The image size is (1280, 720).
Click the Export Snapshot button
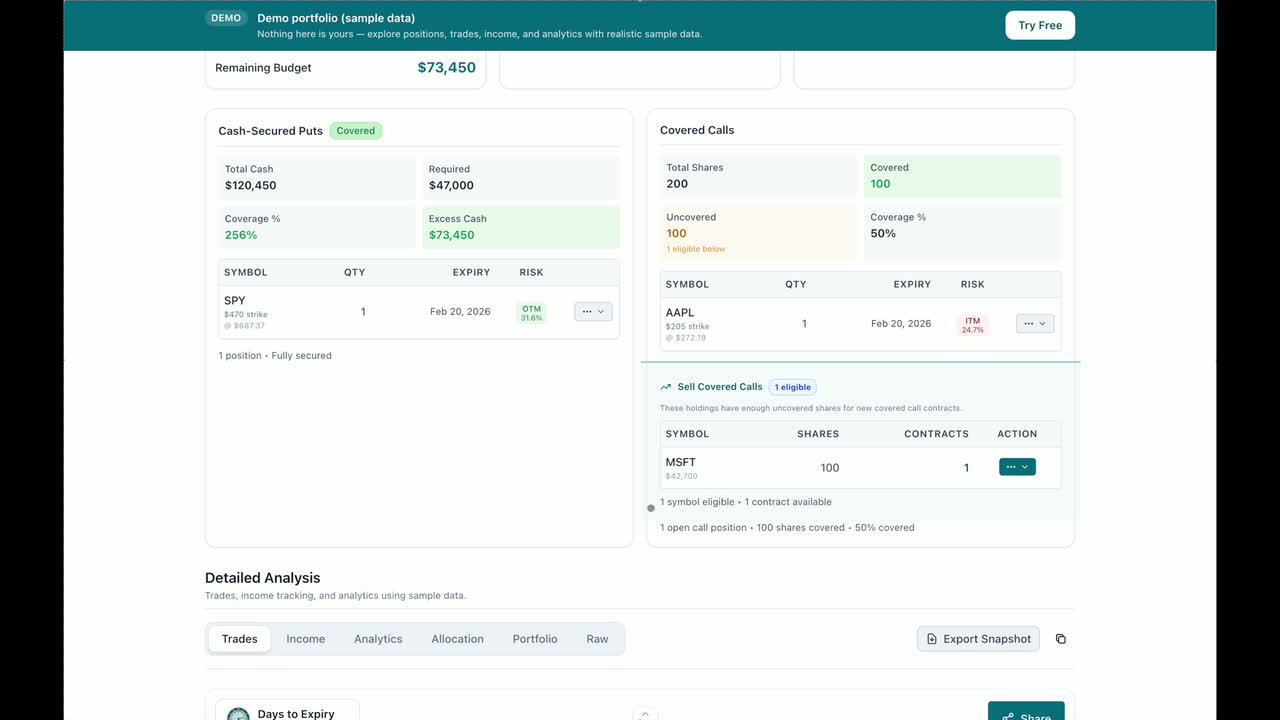click(x=977, y=639)
